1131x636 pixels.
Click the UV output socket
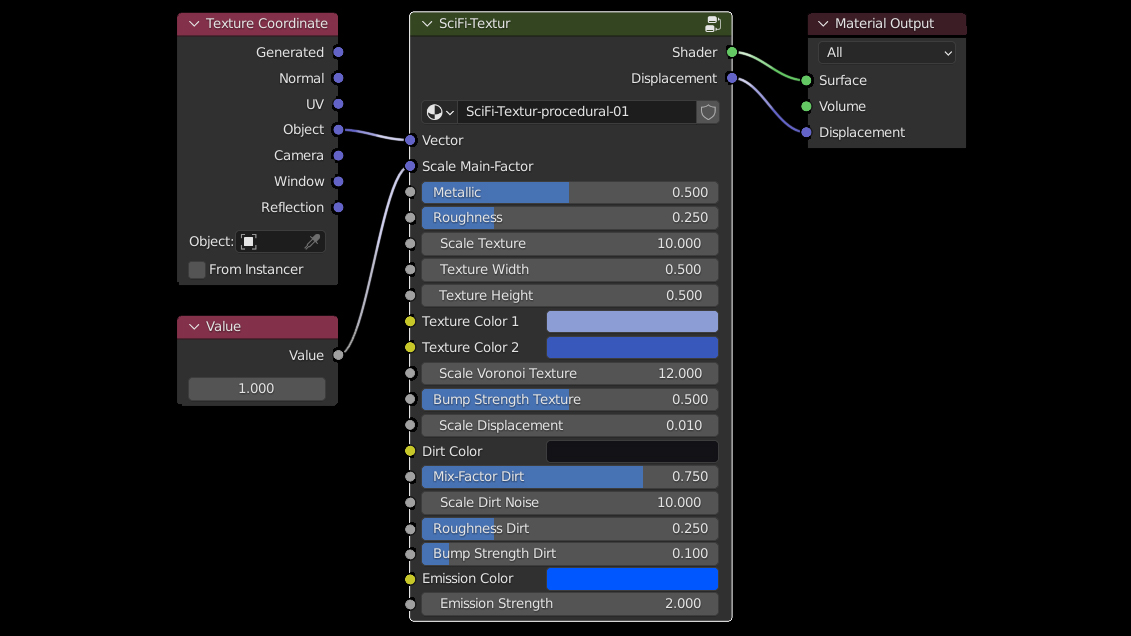338,104
